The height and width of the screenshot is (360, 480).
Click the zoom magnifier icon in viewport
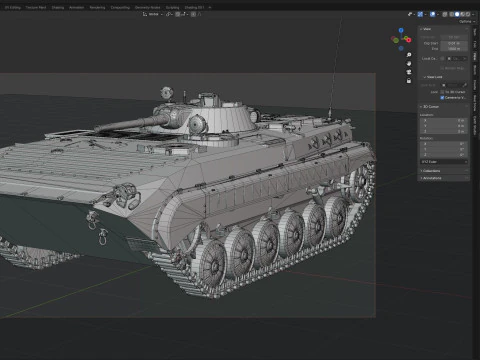[x=409, y=55]
